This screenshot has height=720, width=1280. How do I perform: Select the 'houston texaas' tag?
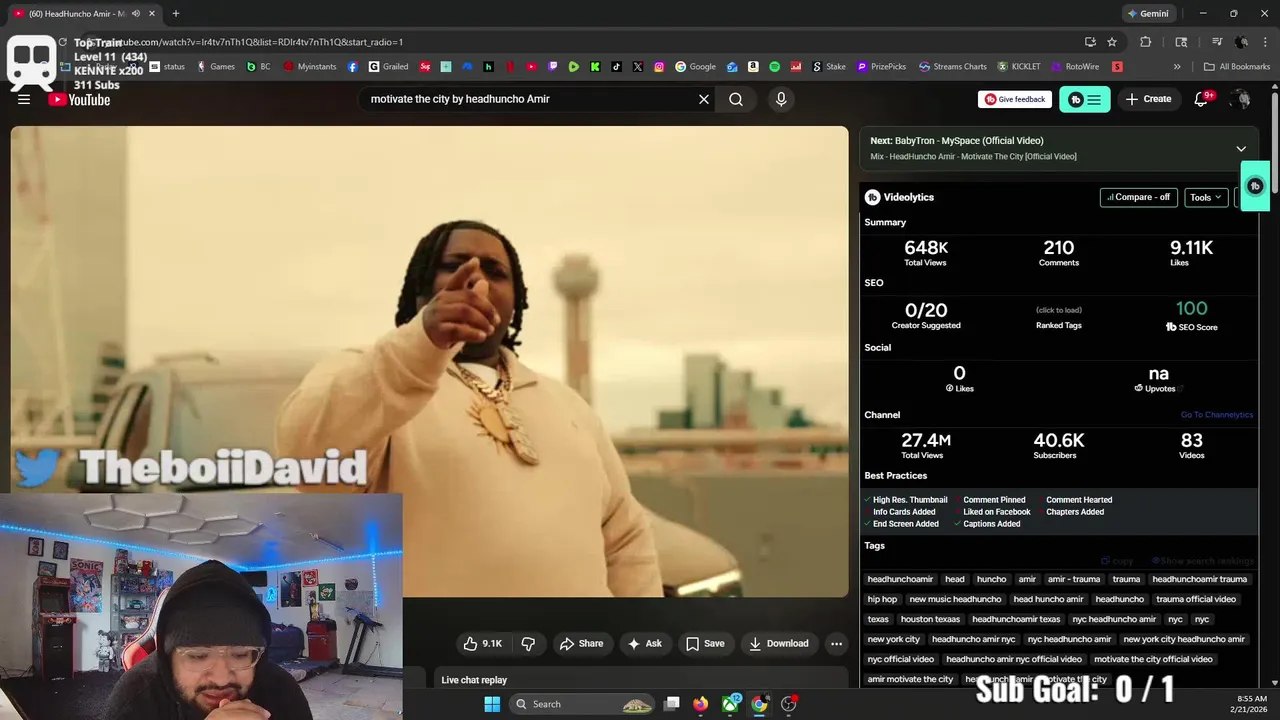[930, 619]
